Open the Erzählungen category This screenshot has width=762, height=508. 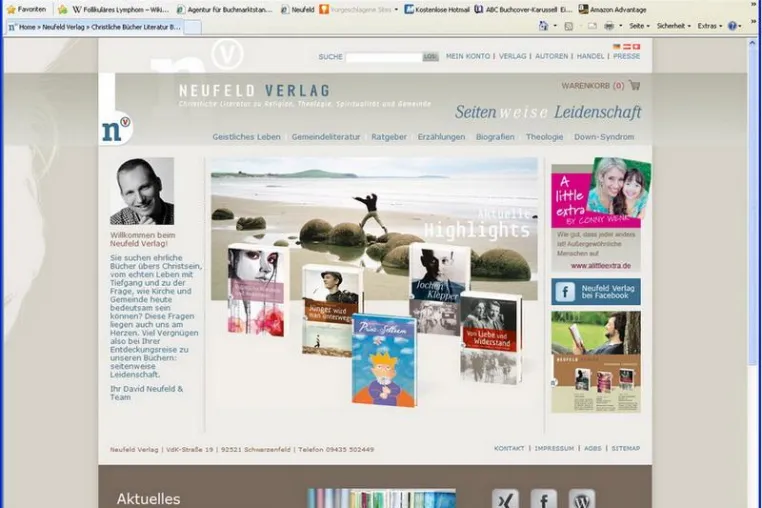pos(441,137)
